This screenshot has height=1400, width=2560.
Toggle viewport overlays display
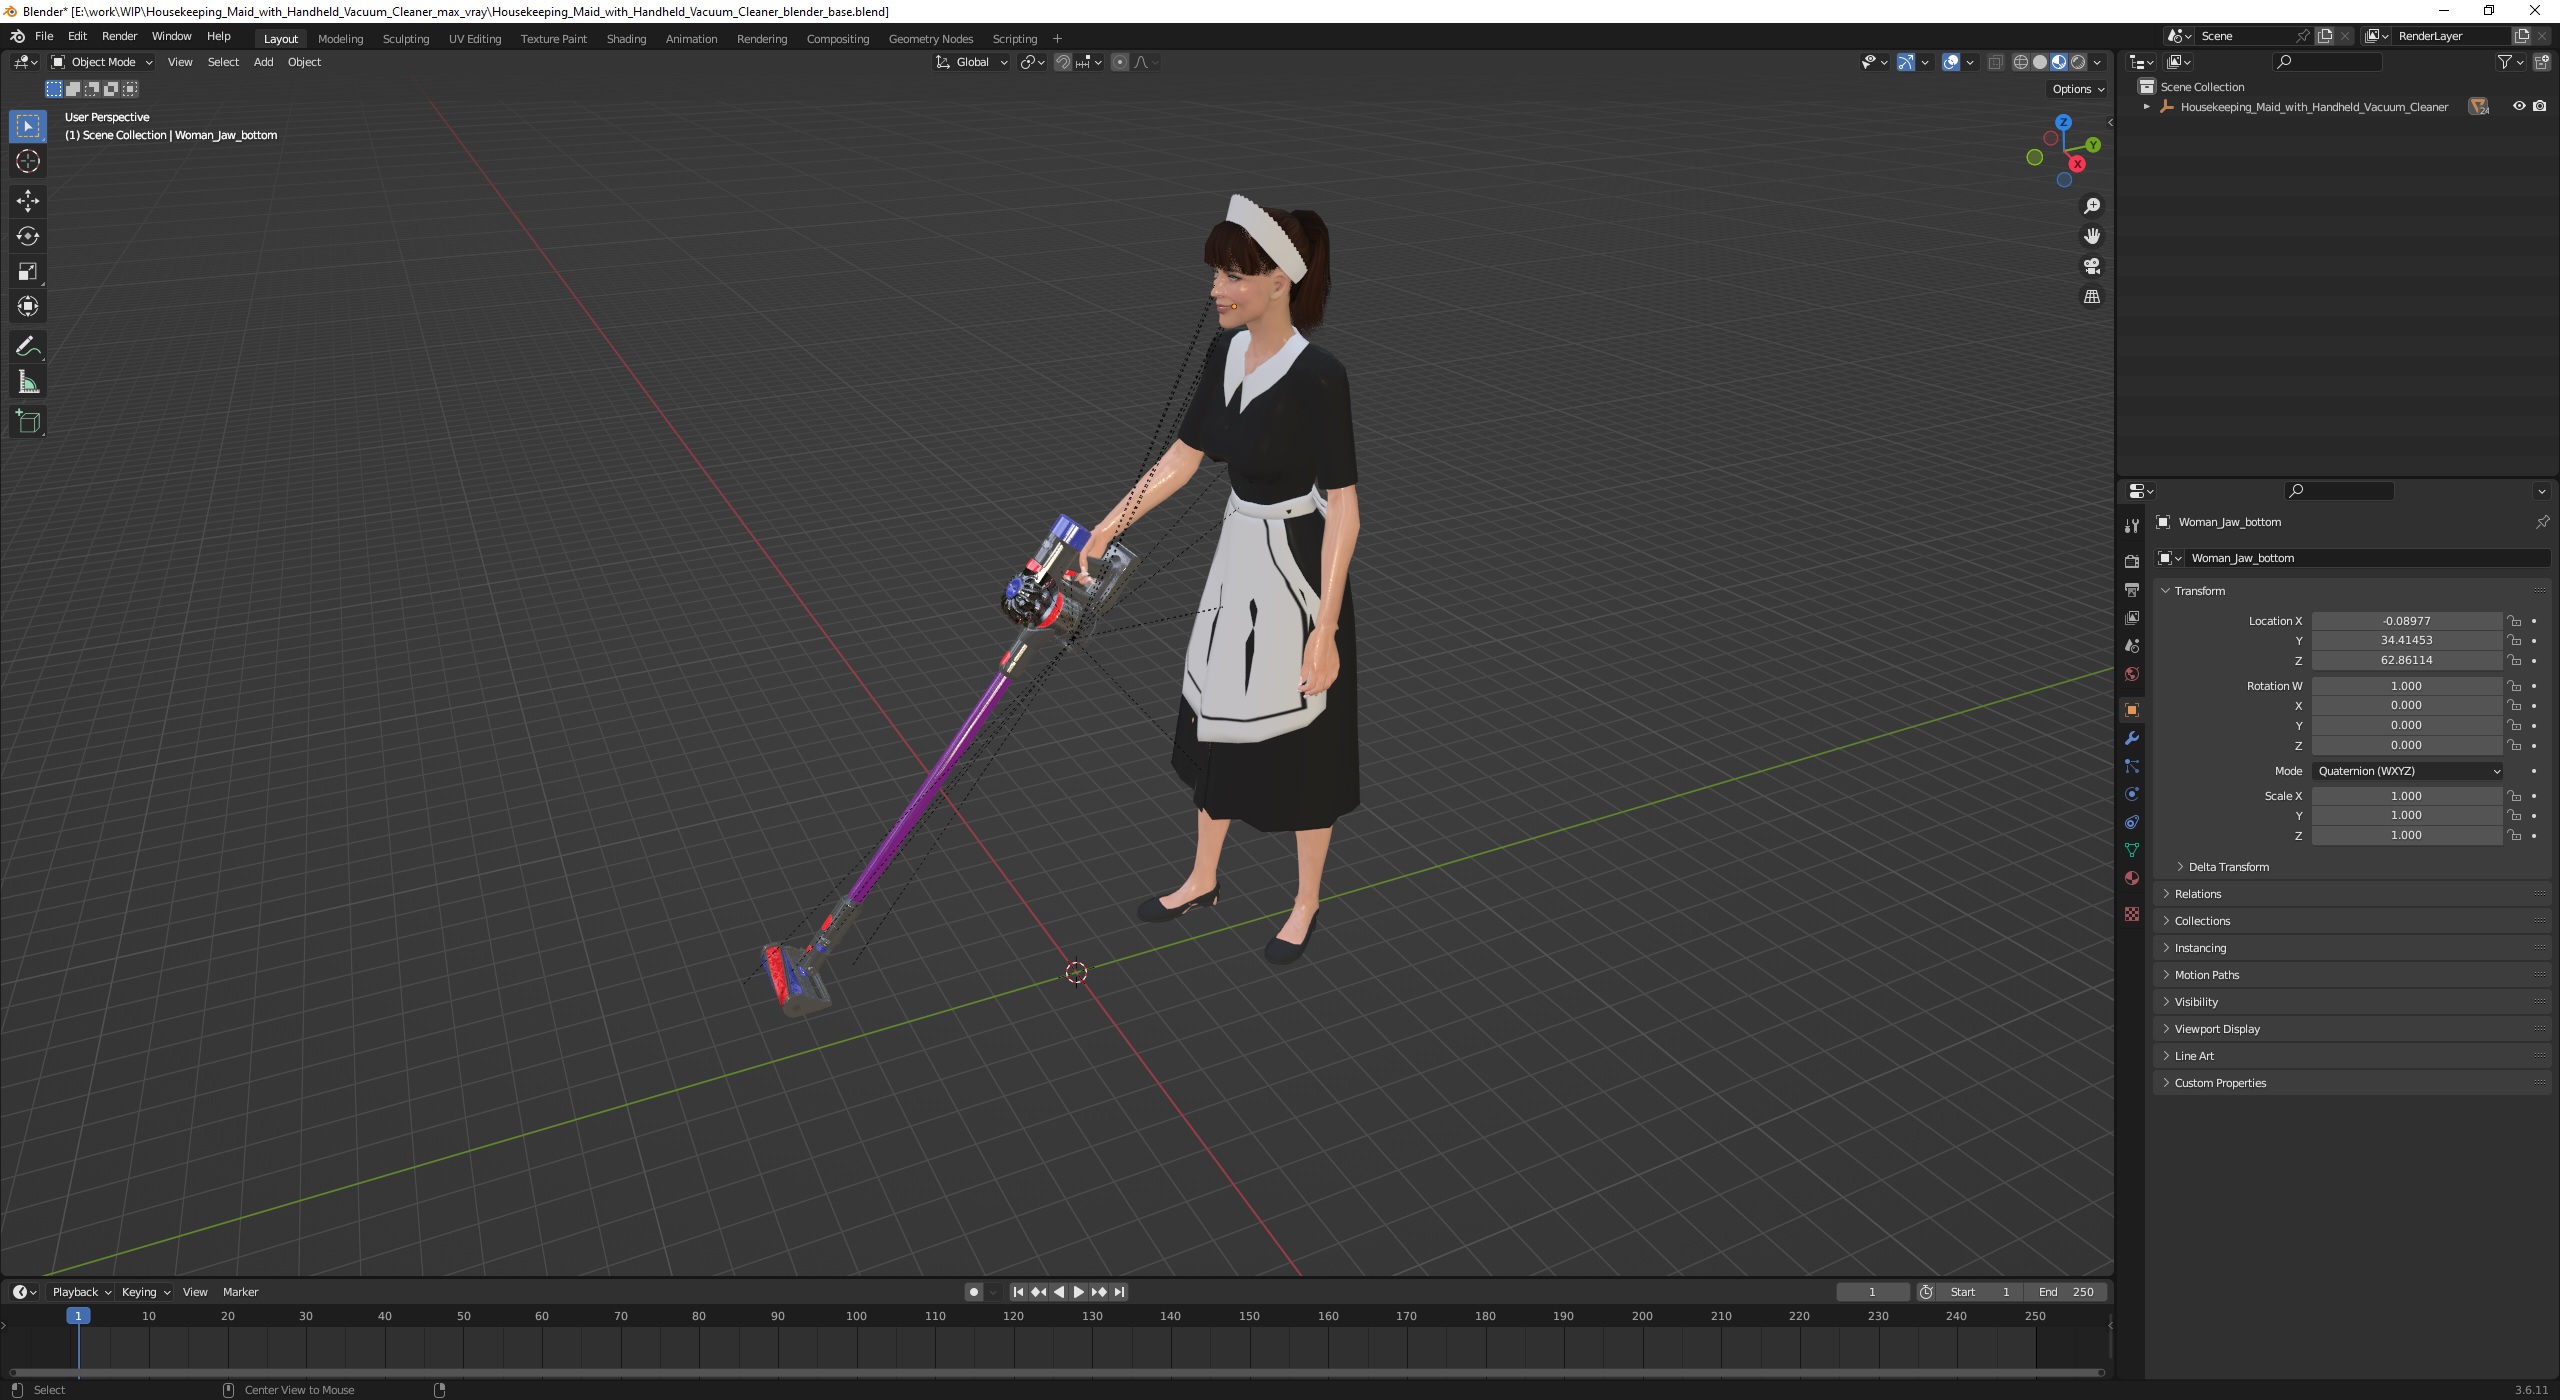(x=1951, y=62)
